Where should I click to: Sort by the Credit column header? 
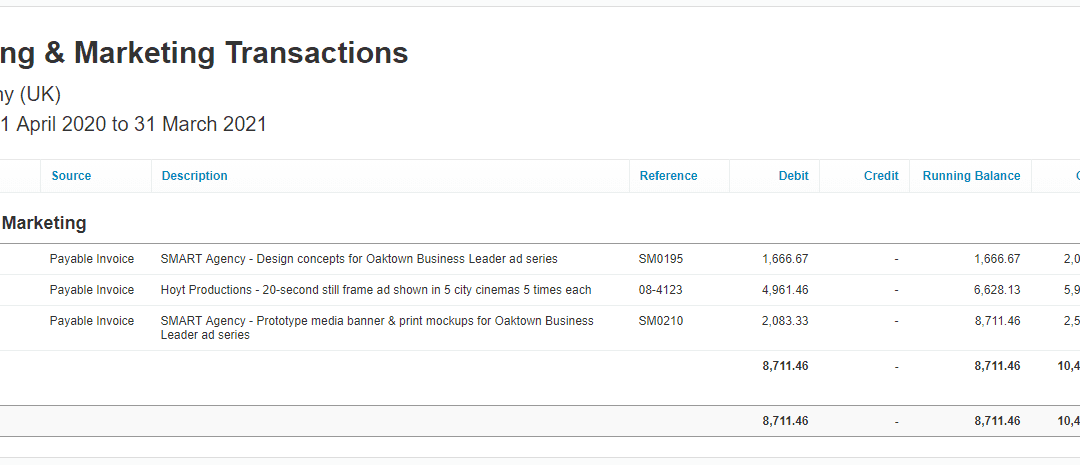881,176
